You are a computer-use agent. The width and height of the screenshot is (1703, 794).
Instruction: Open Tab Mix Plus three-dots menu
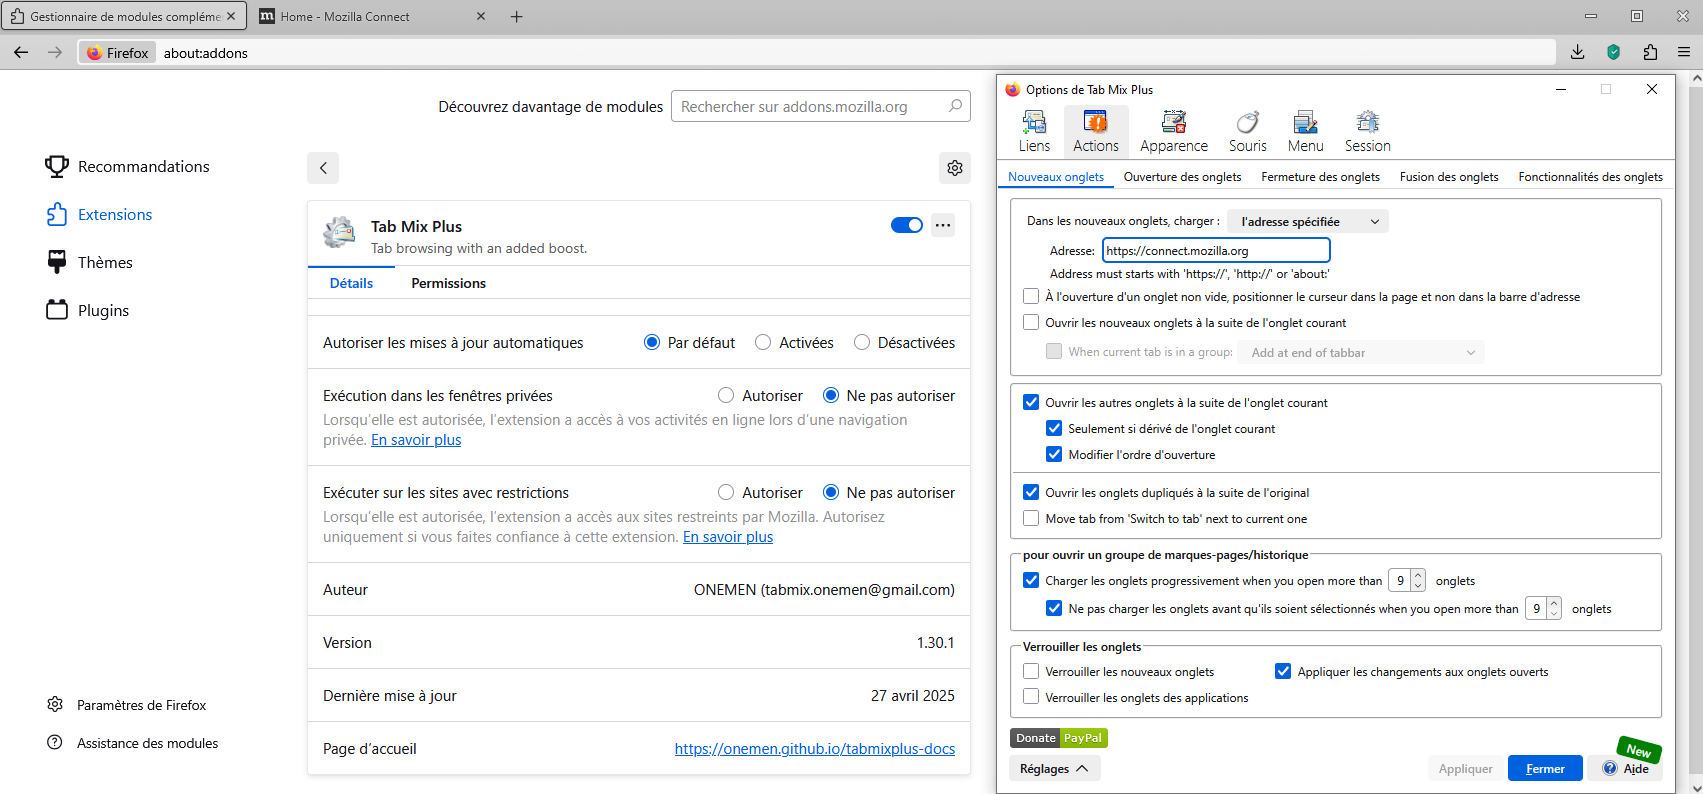(943, 225)
